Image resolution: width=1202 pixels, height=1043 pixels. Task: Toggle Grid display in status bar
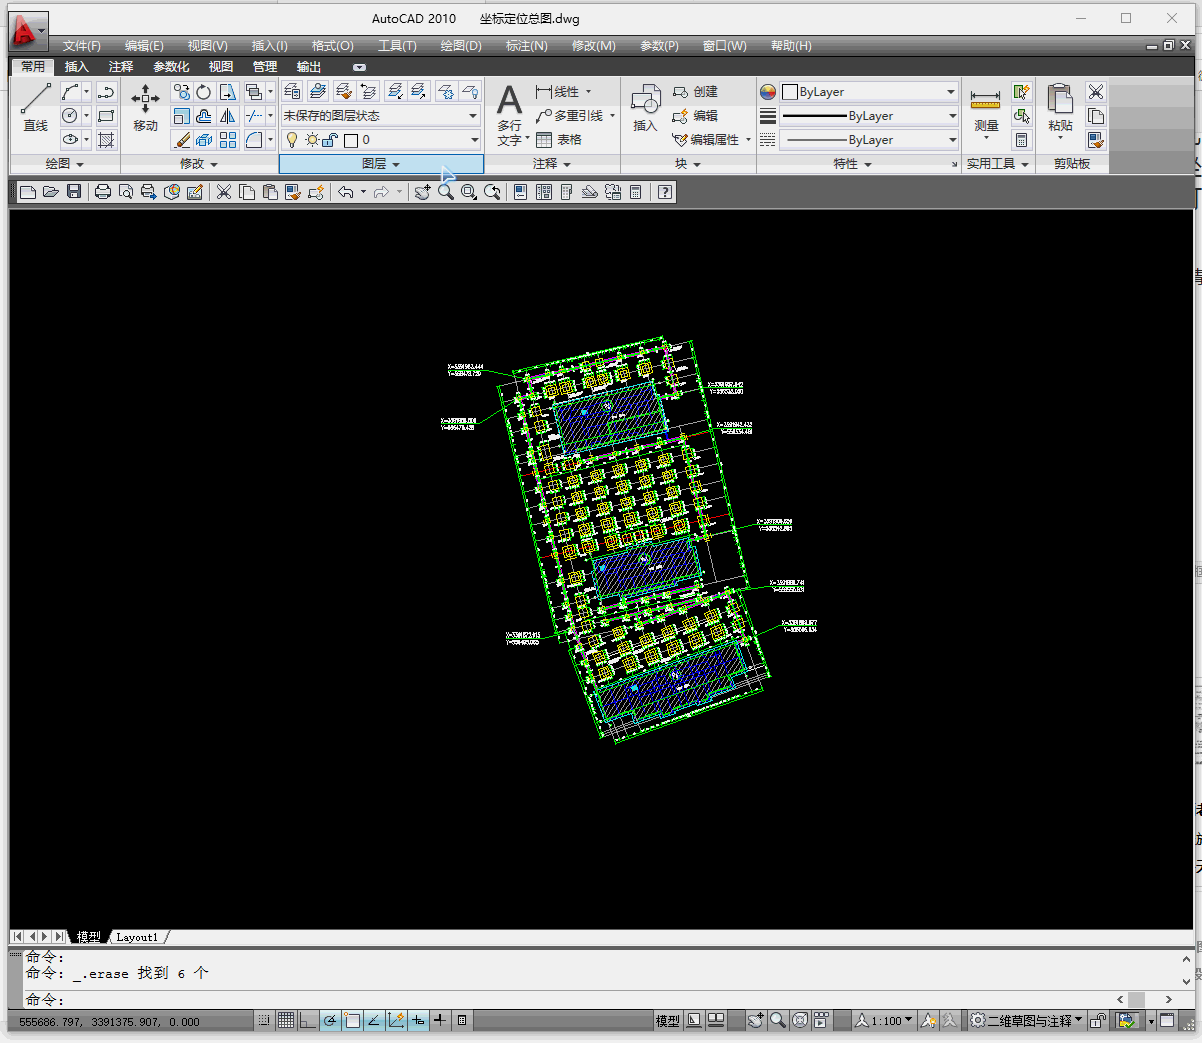coord(286,1021)
